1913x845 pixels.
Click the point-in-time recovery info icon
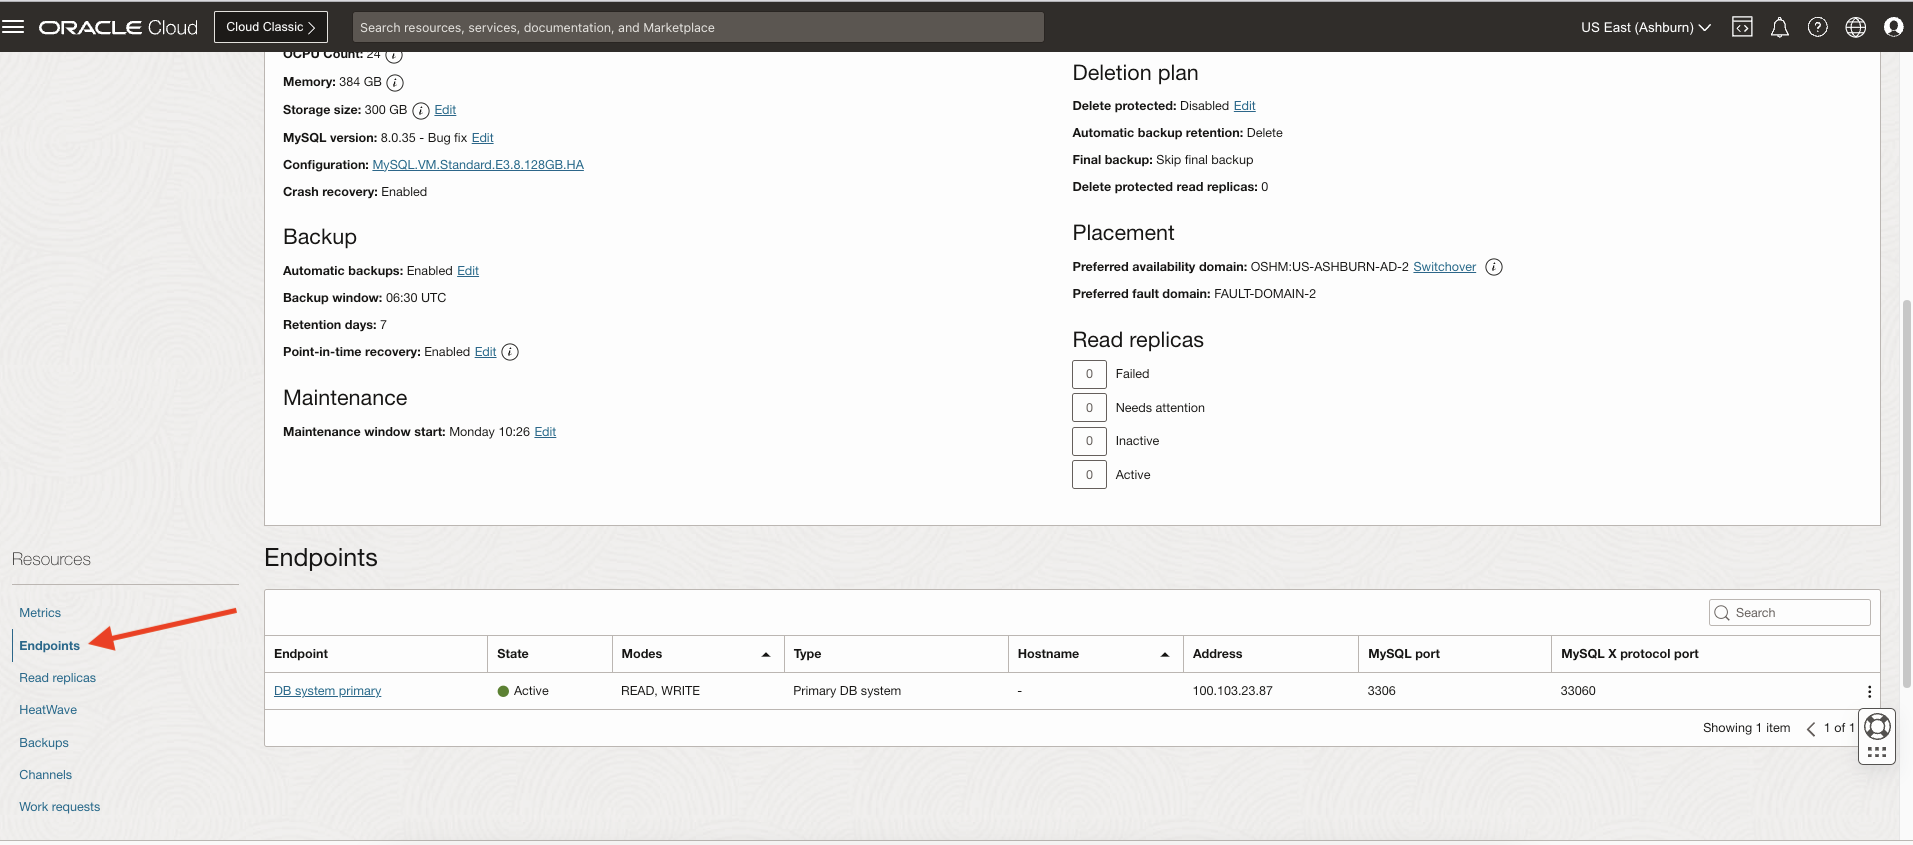coord(510,352)
